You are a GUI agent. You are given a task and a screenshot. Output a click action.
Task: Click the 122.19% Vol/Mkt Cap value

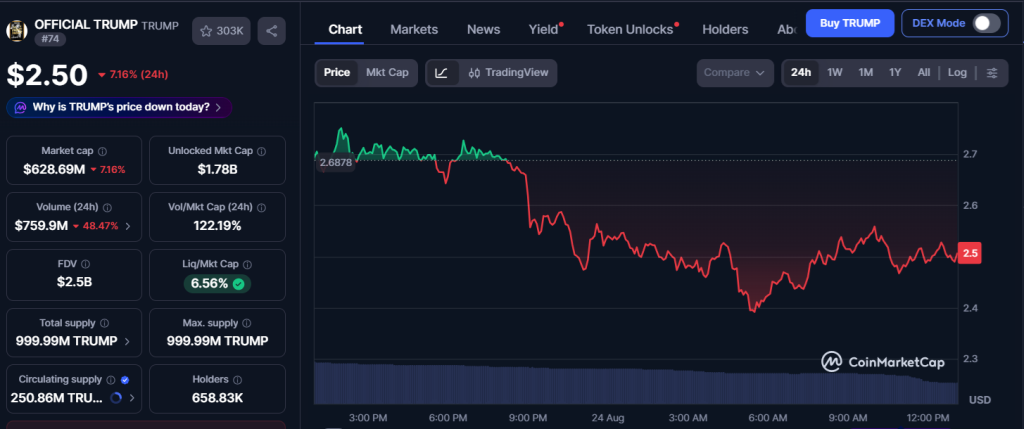tap(217, 227)
